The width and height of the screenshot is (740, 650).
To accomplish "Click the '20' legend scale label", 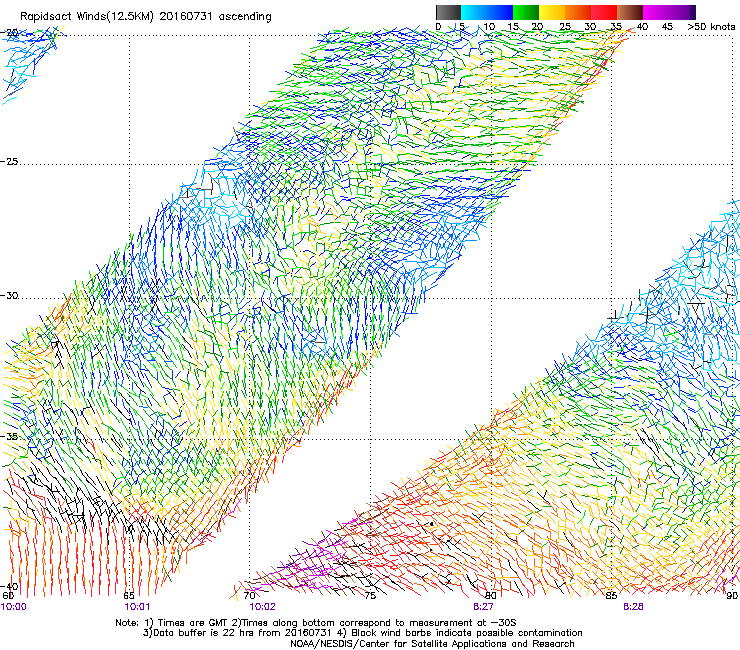I will pyautogui.click(x=537, y=27).
